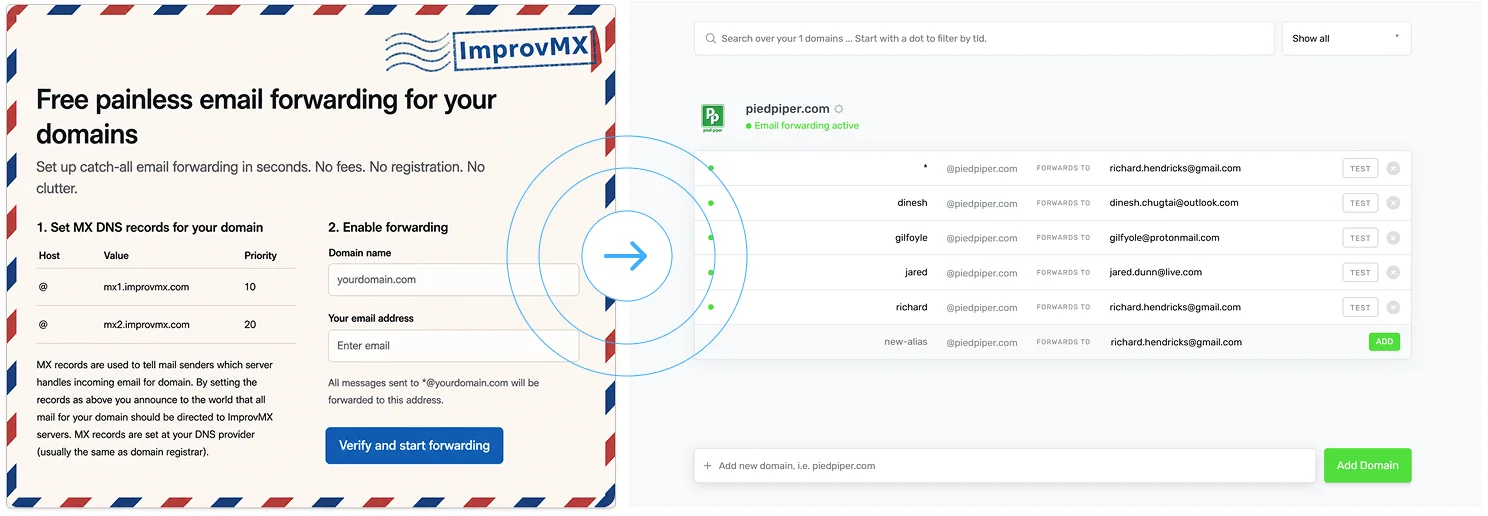
Task: Test the richard alias
Action: (1360, 307)
